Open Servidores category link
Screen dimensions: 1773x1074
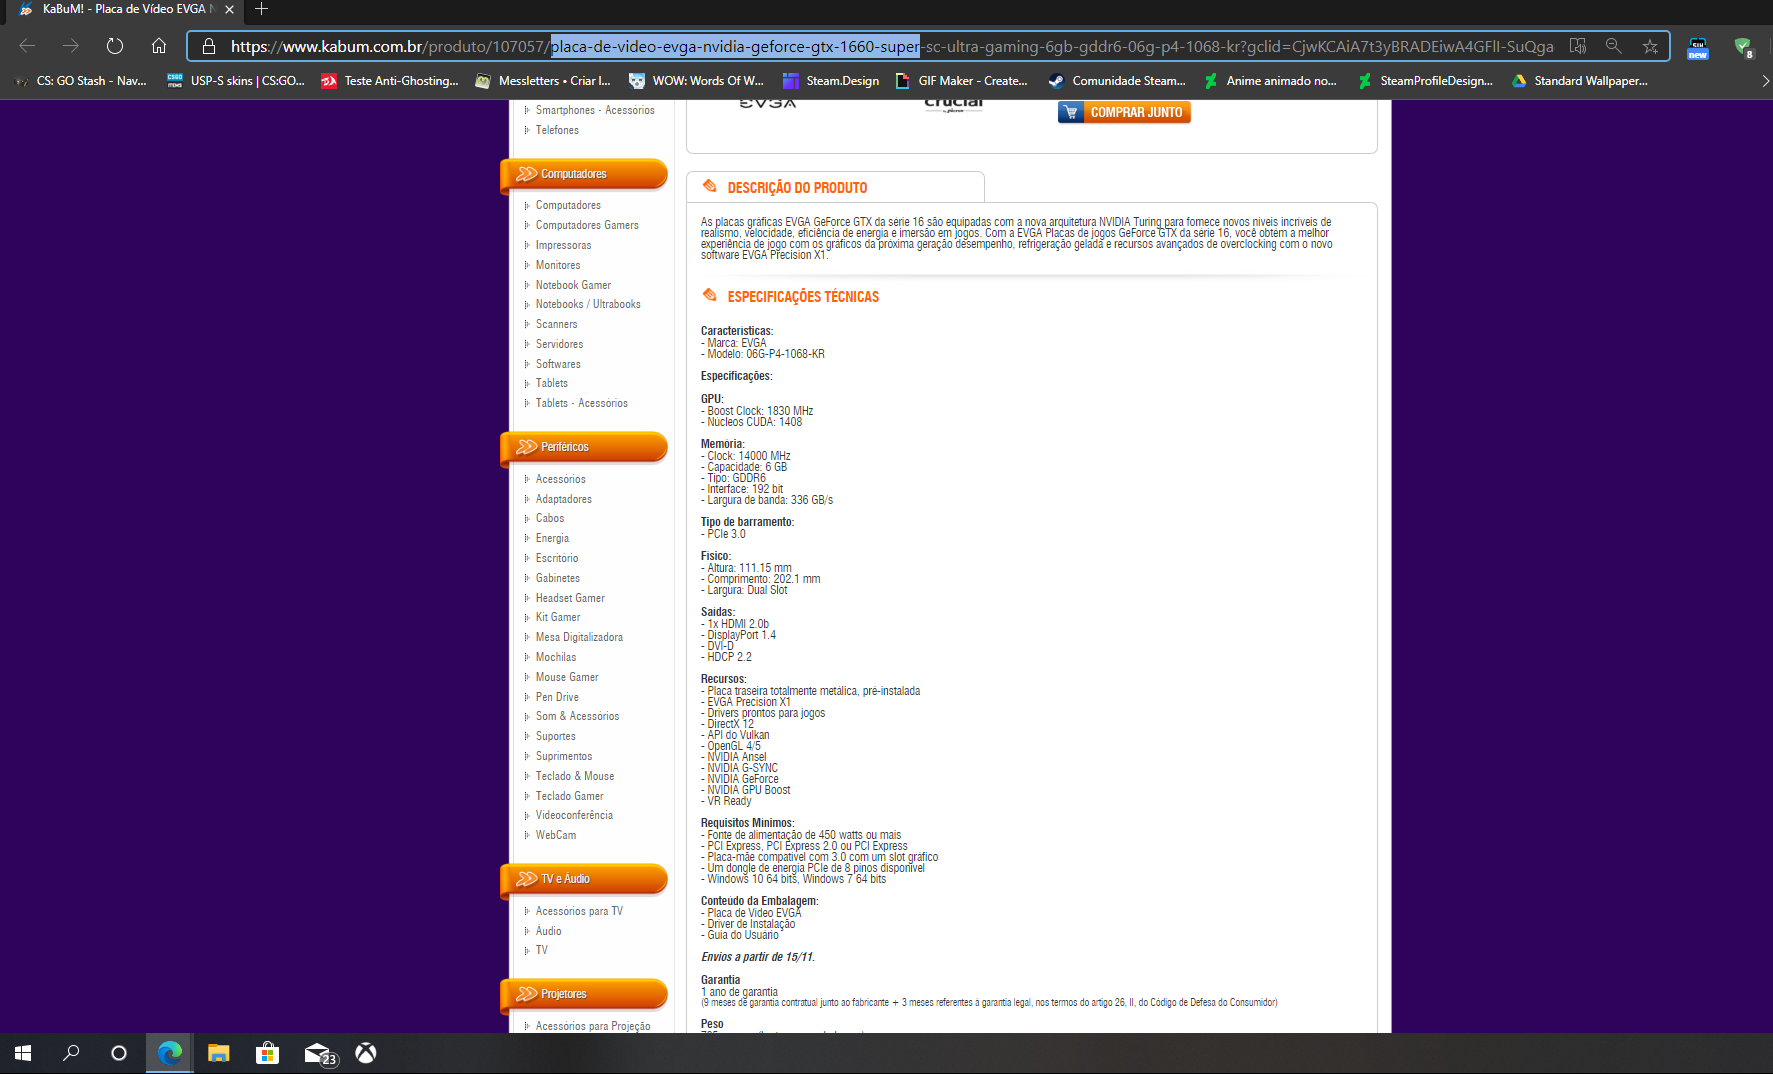pos(559,344)
